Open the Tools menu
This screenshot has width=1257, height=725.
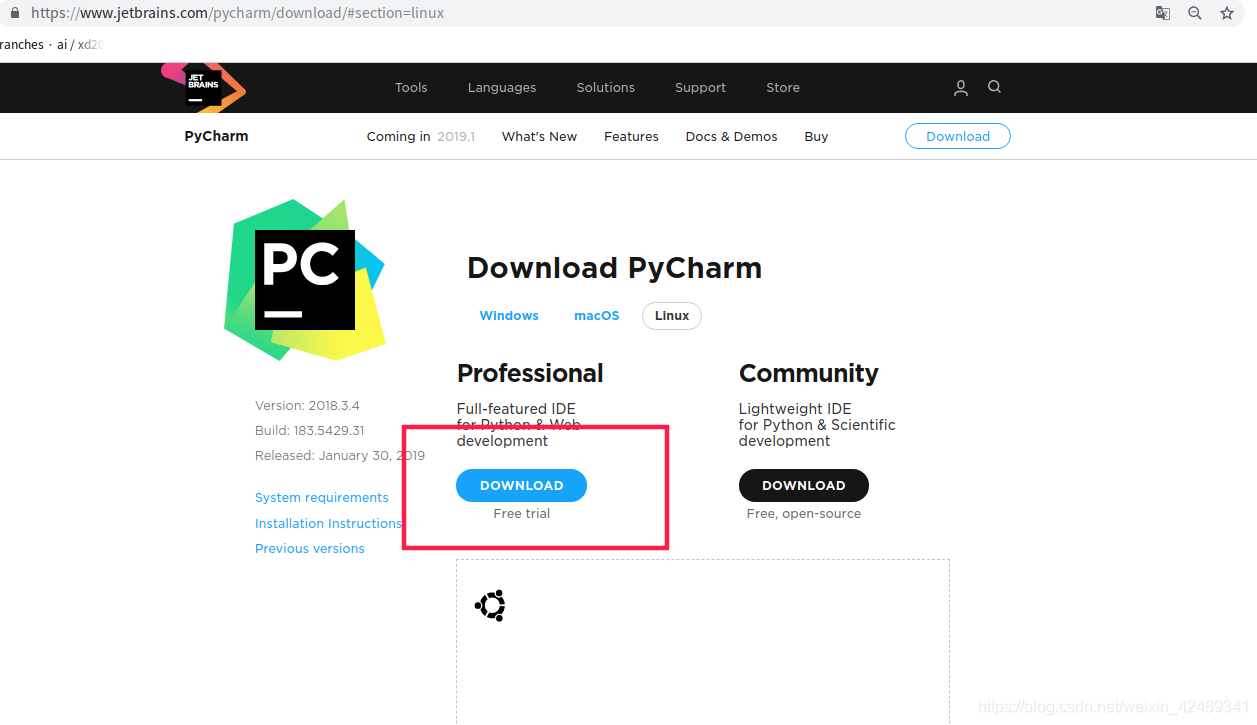pyautogui.click(x=411, y=88)
